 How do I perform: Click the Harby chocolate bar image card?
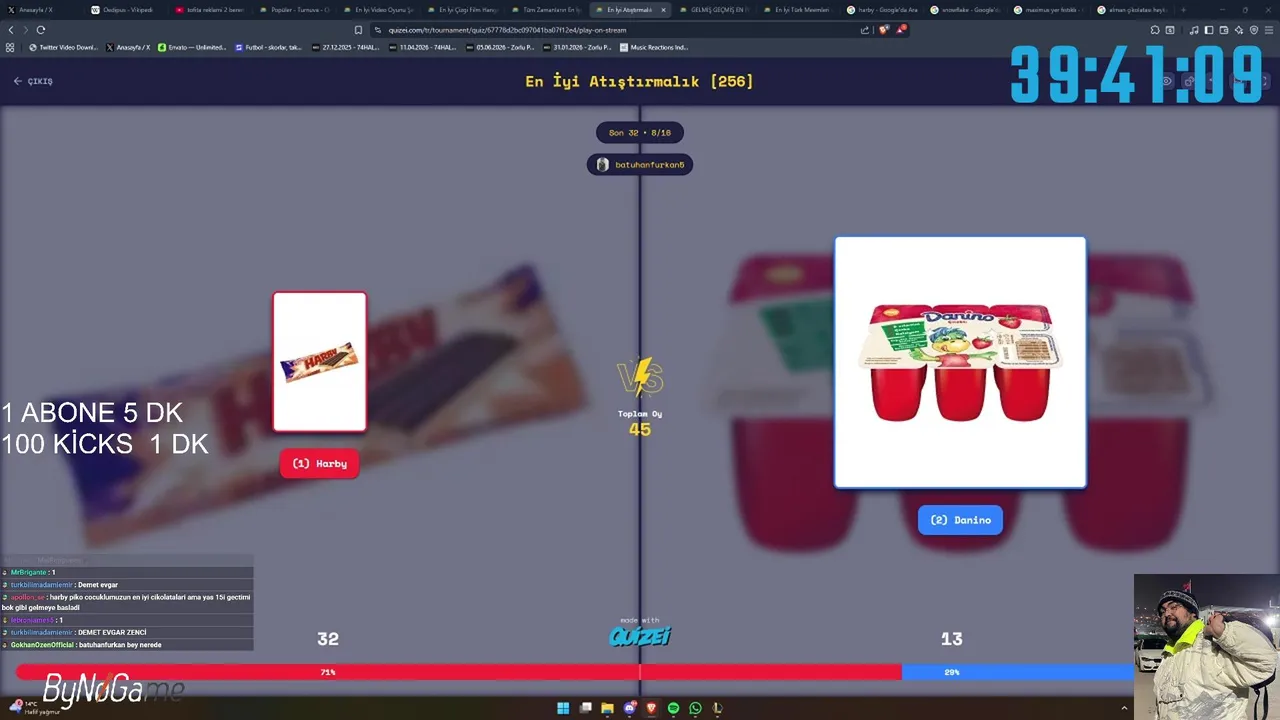(320, 362)
